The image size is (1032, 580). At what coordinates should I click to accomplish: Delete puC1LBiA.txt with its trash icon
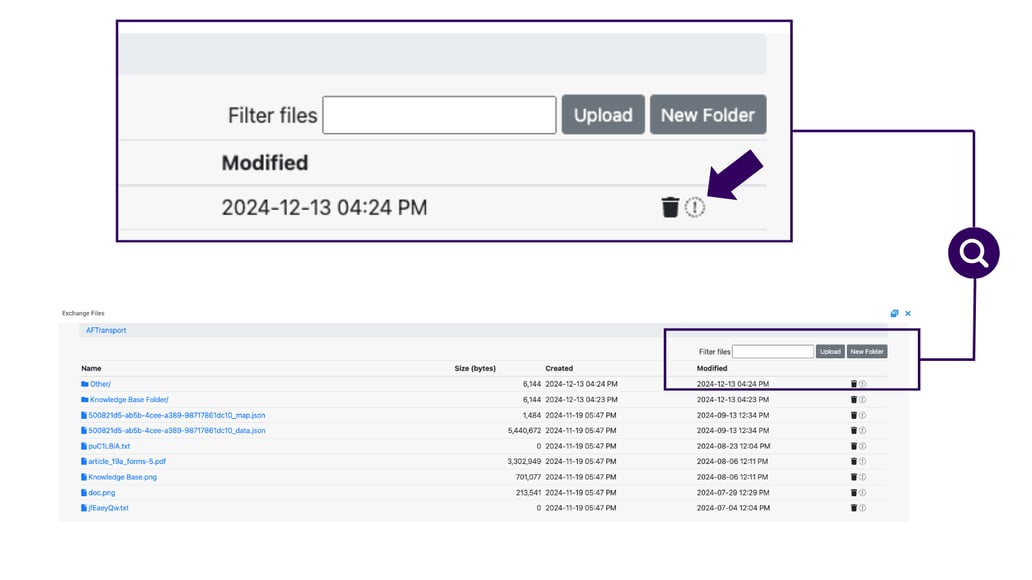click(x=854, y=446)
